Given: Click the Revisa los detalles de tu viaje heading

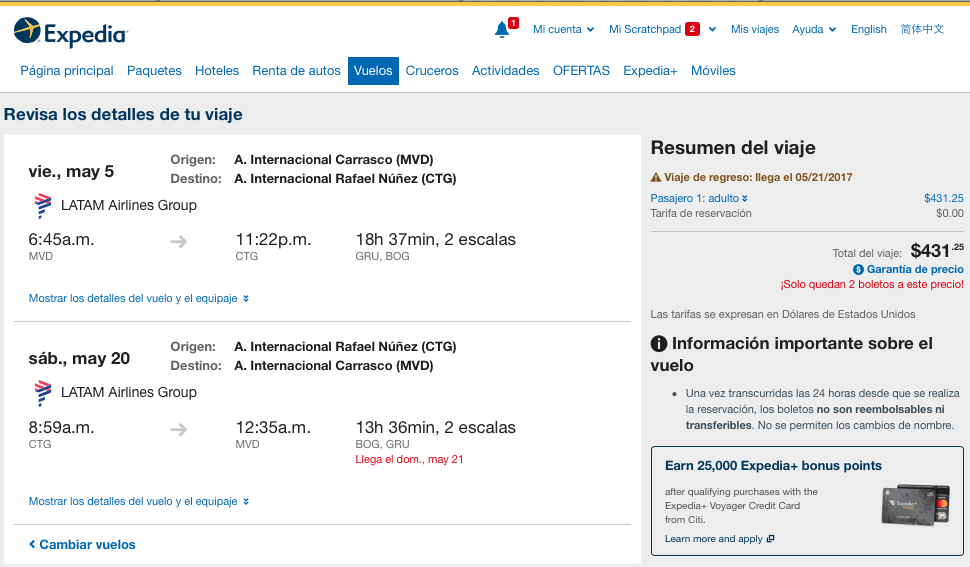Looking at the screenshot, I should coord(123,114).
